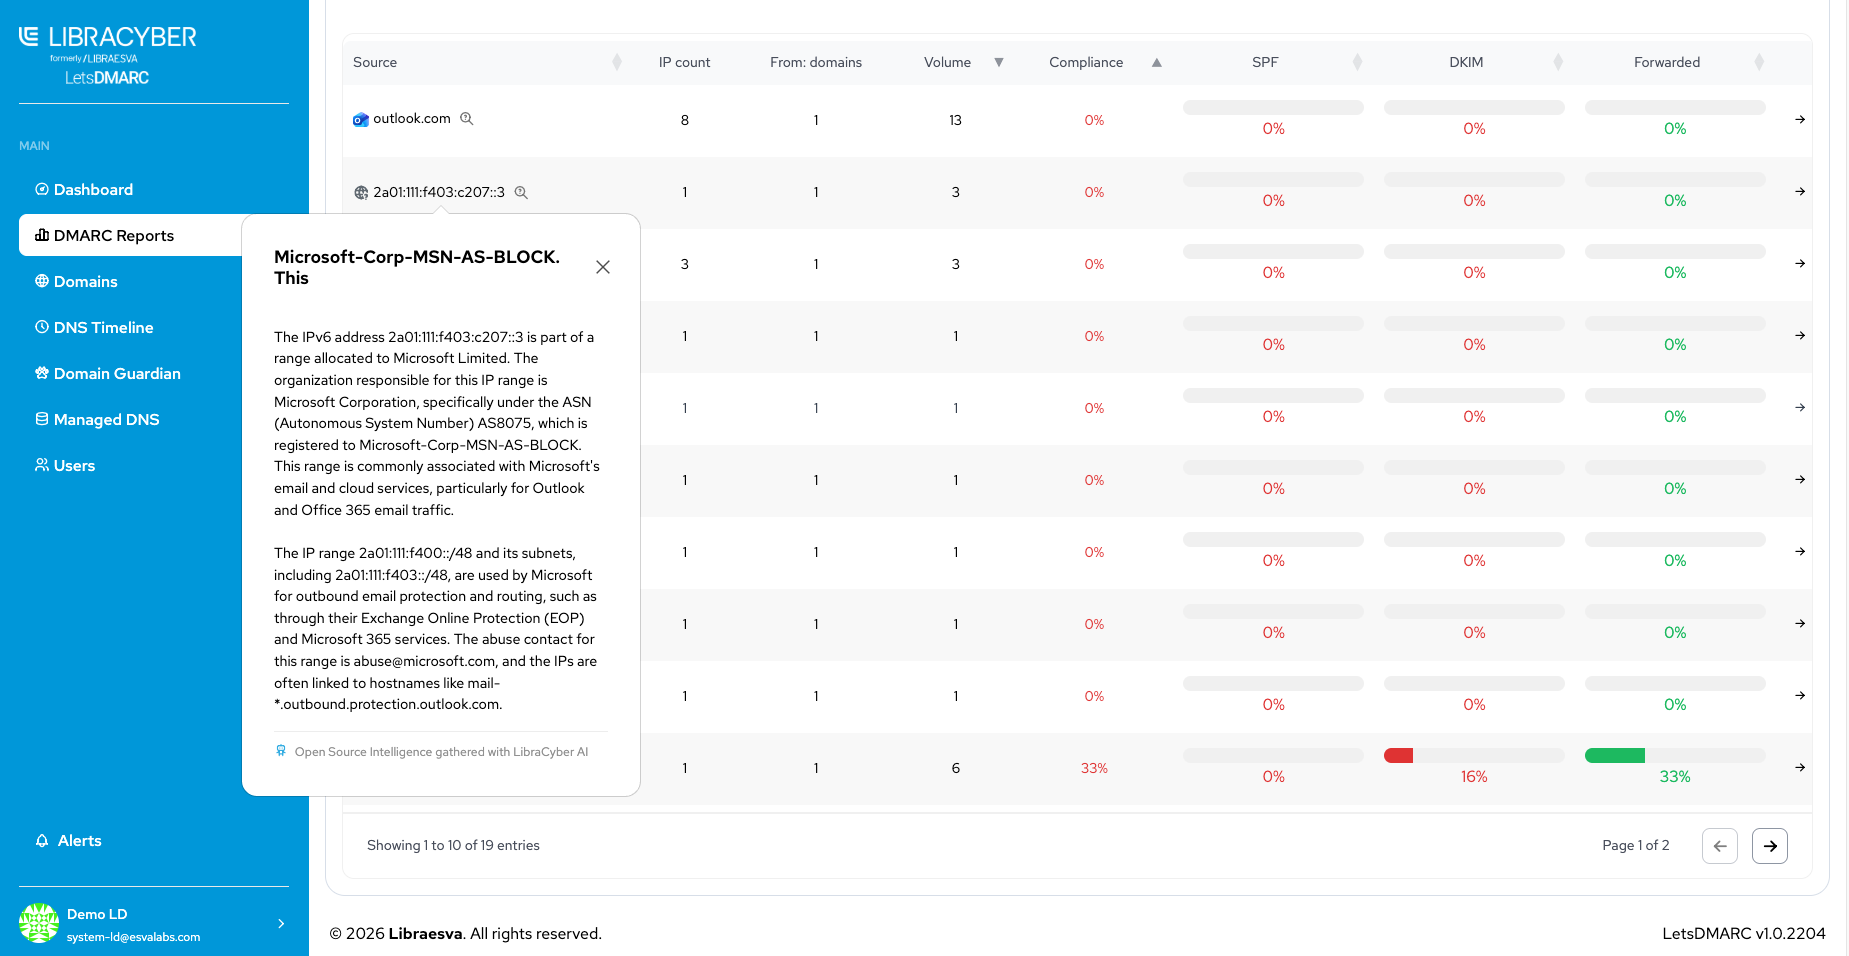This screenshot has height=956, width=1849.
Task: Go to the next page of results
Action: pos(1770,846)
